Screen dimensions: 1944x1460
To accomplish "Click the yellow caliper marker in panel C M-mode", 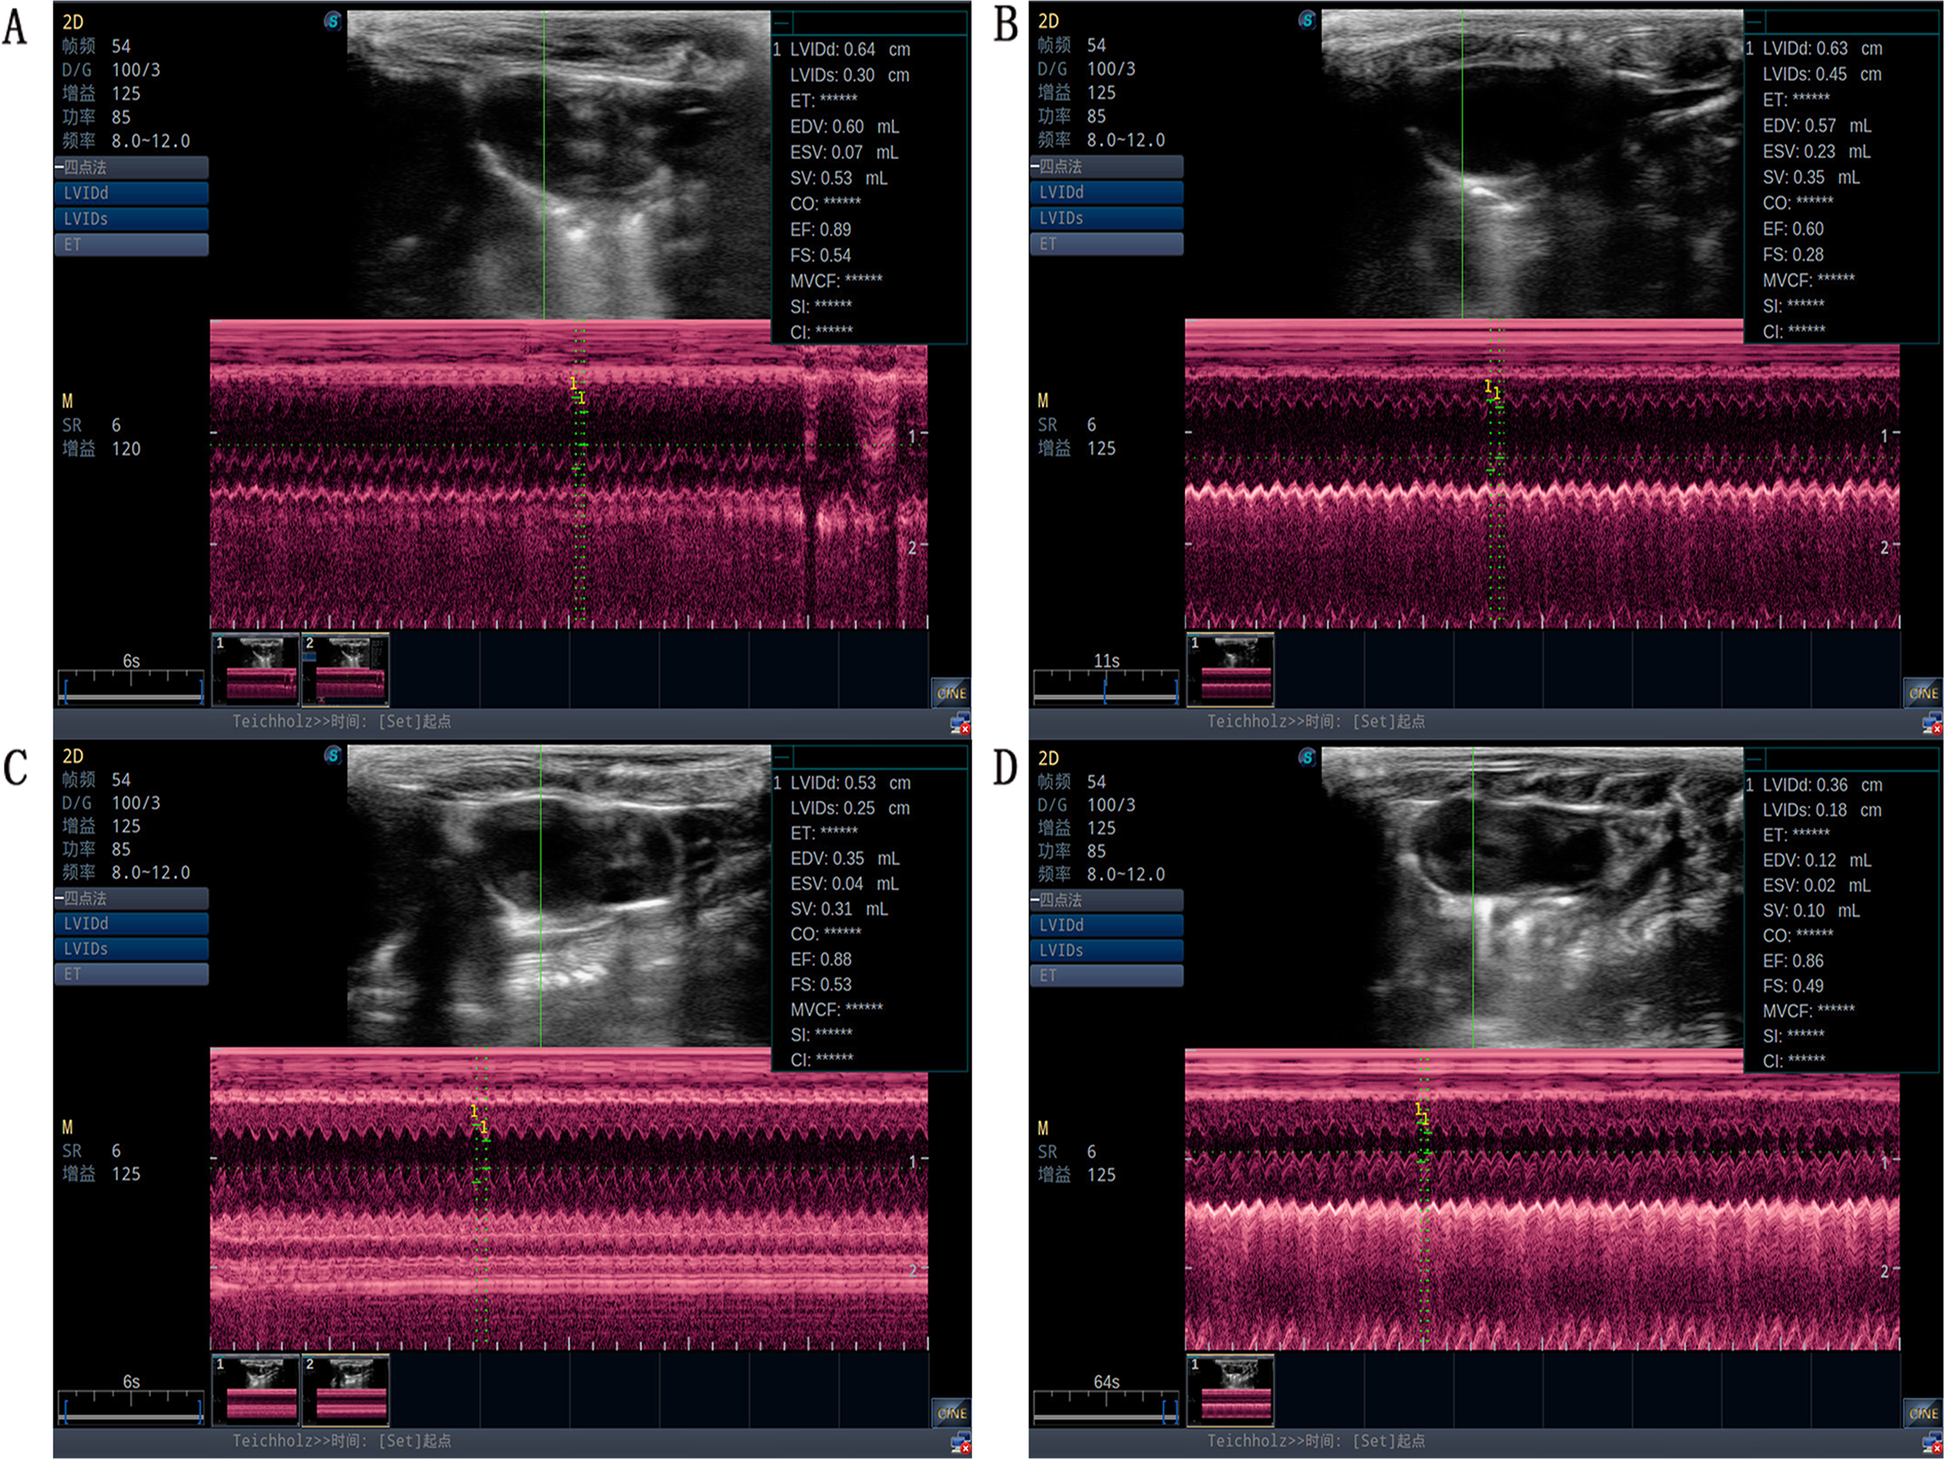I will pyautogui.click(x=479, y=1120).
